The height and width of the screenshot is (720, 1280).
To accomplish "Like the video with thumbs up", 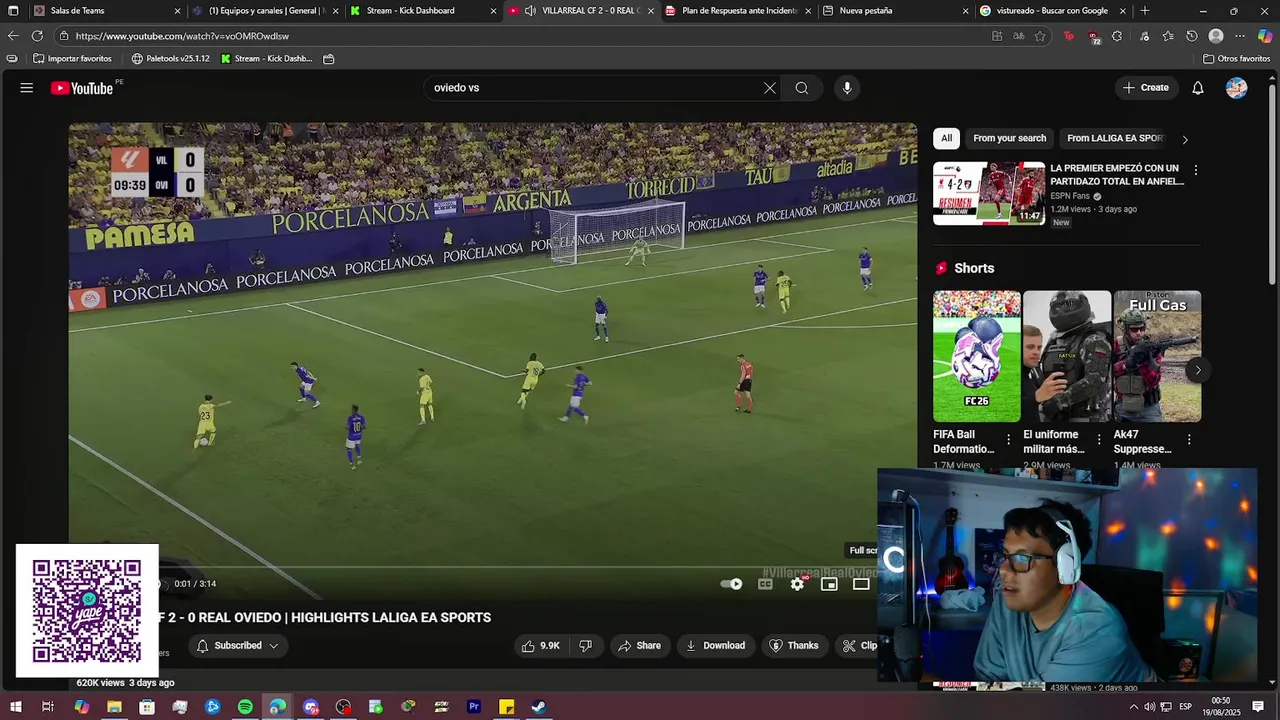I will pos(541,646).
